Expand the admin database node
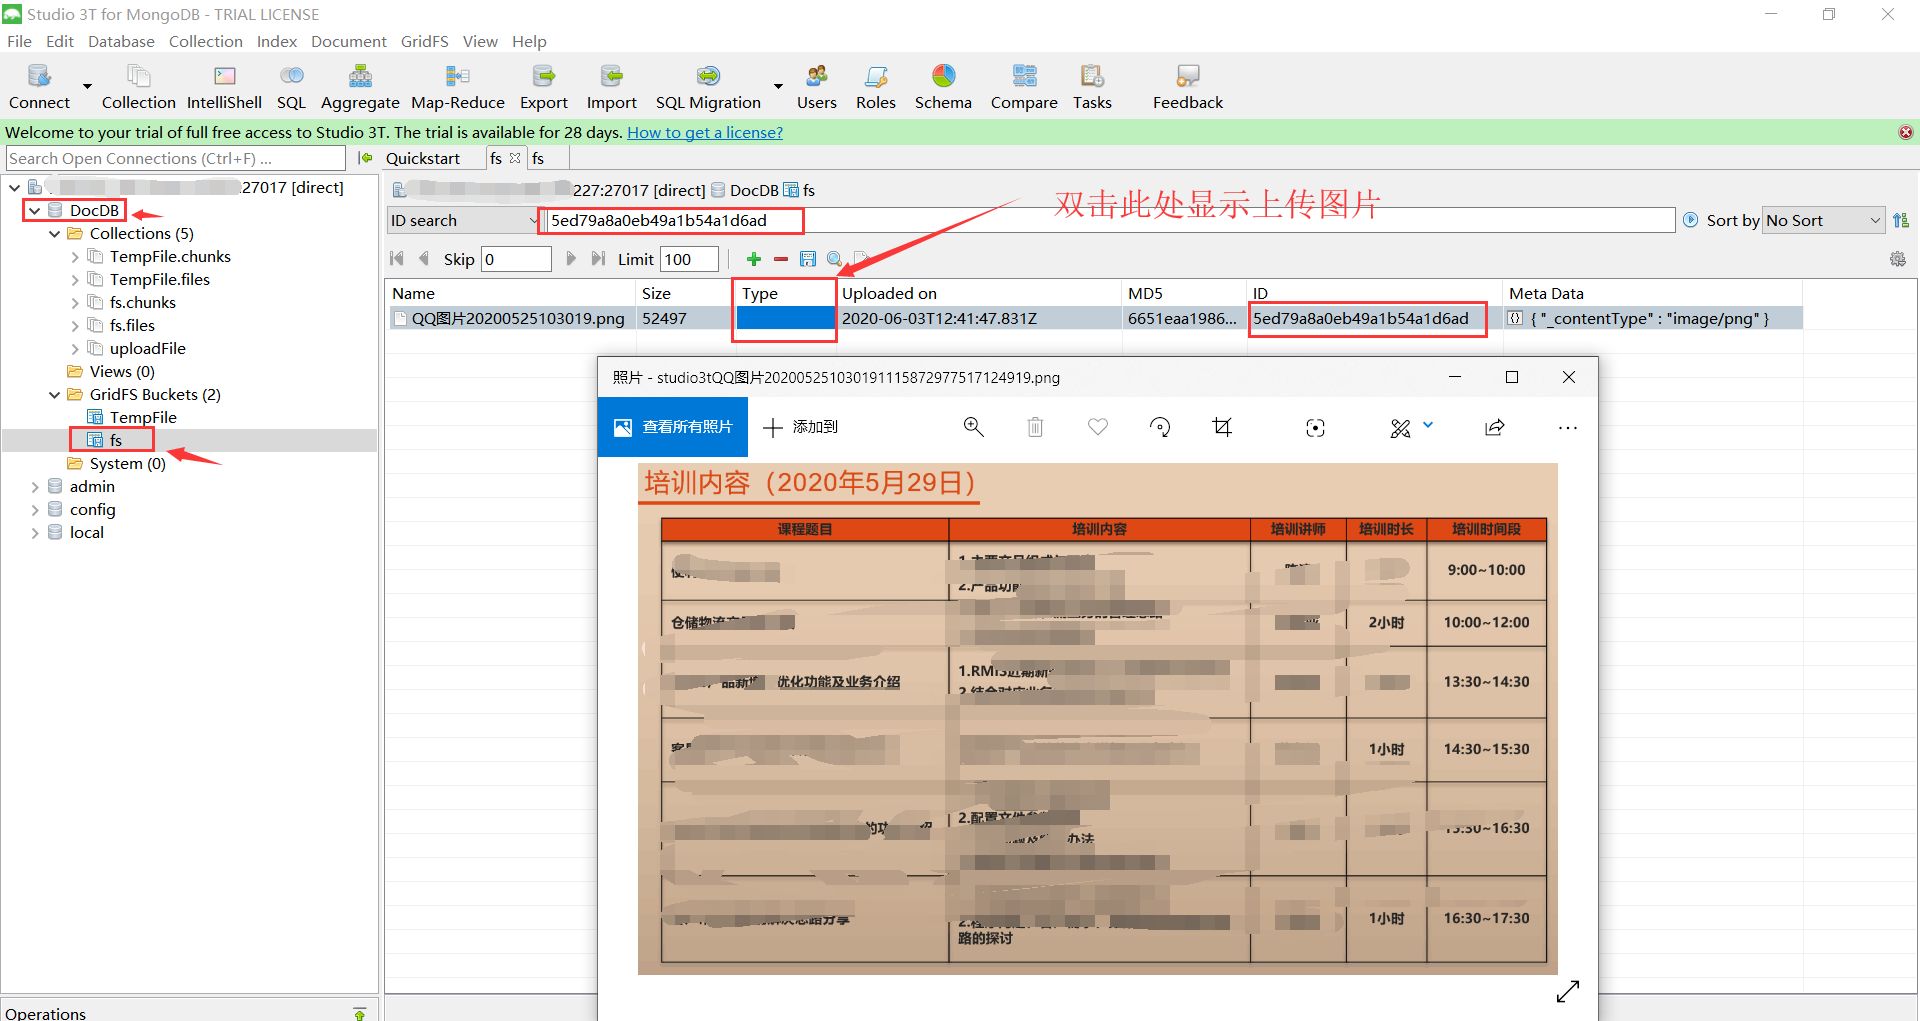Screen dimensions: 1920x1021 point(35,487)
